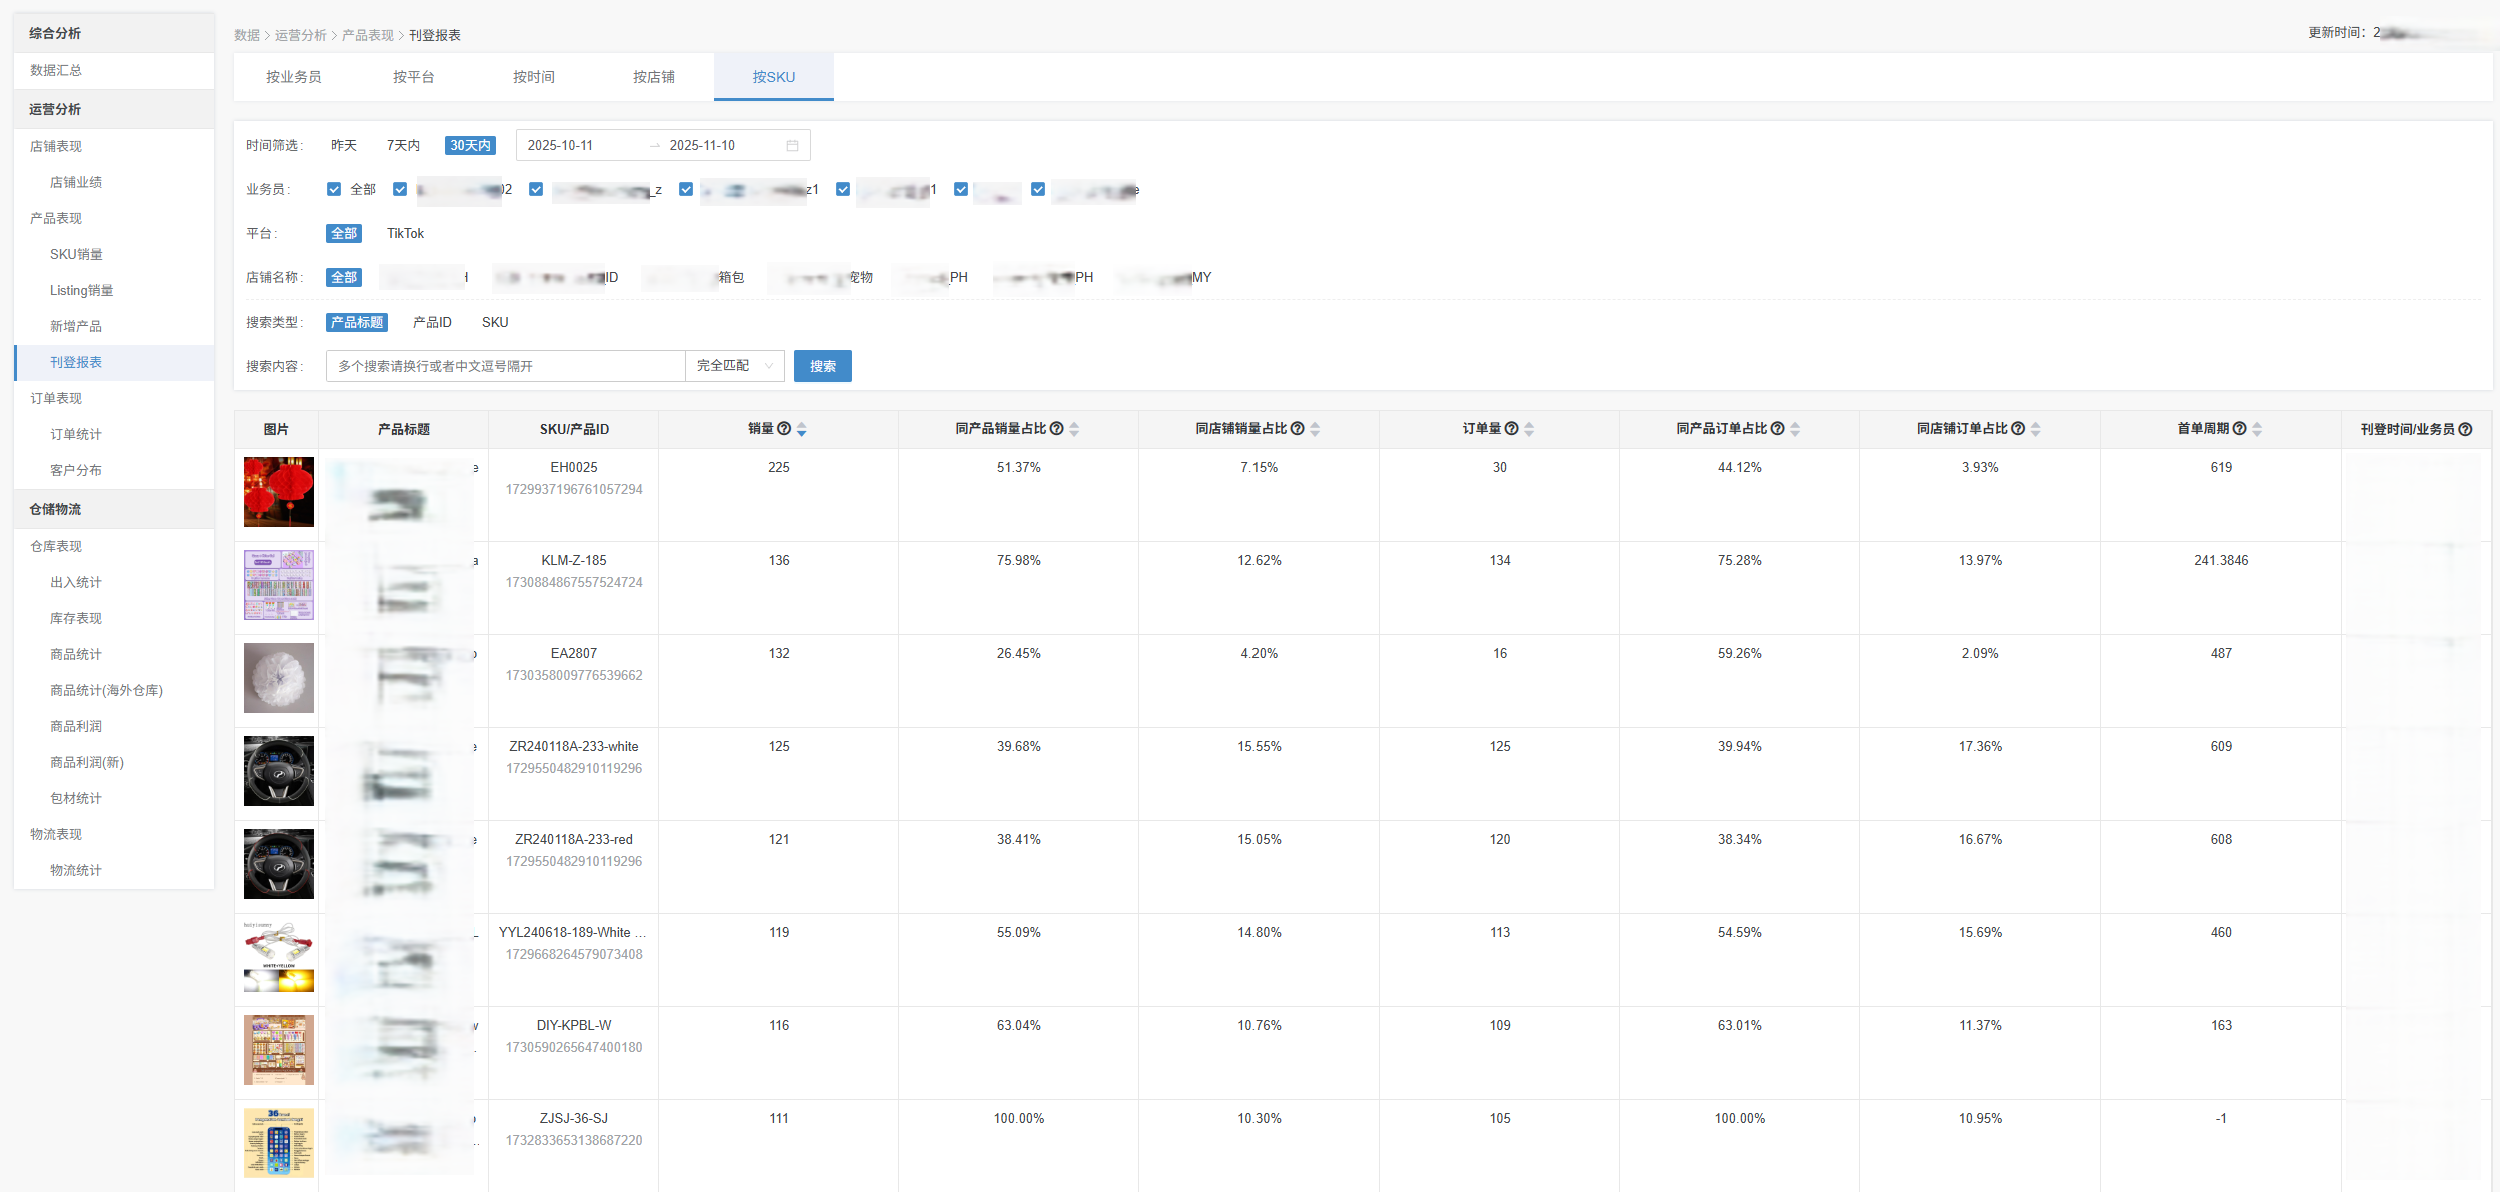Select the 7天内 time filter
Screen dimensions: 2500x1192
pos(403,146)
